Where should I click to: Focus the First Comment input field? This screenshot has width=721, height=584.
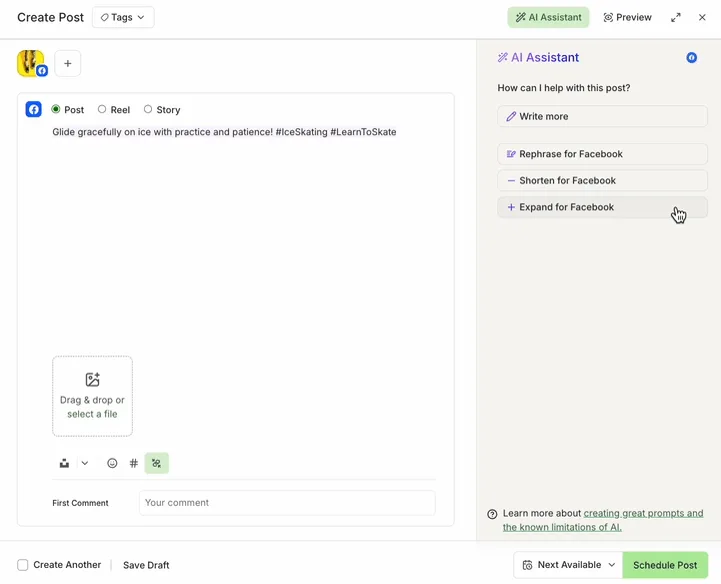pos(287,503)
